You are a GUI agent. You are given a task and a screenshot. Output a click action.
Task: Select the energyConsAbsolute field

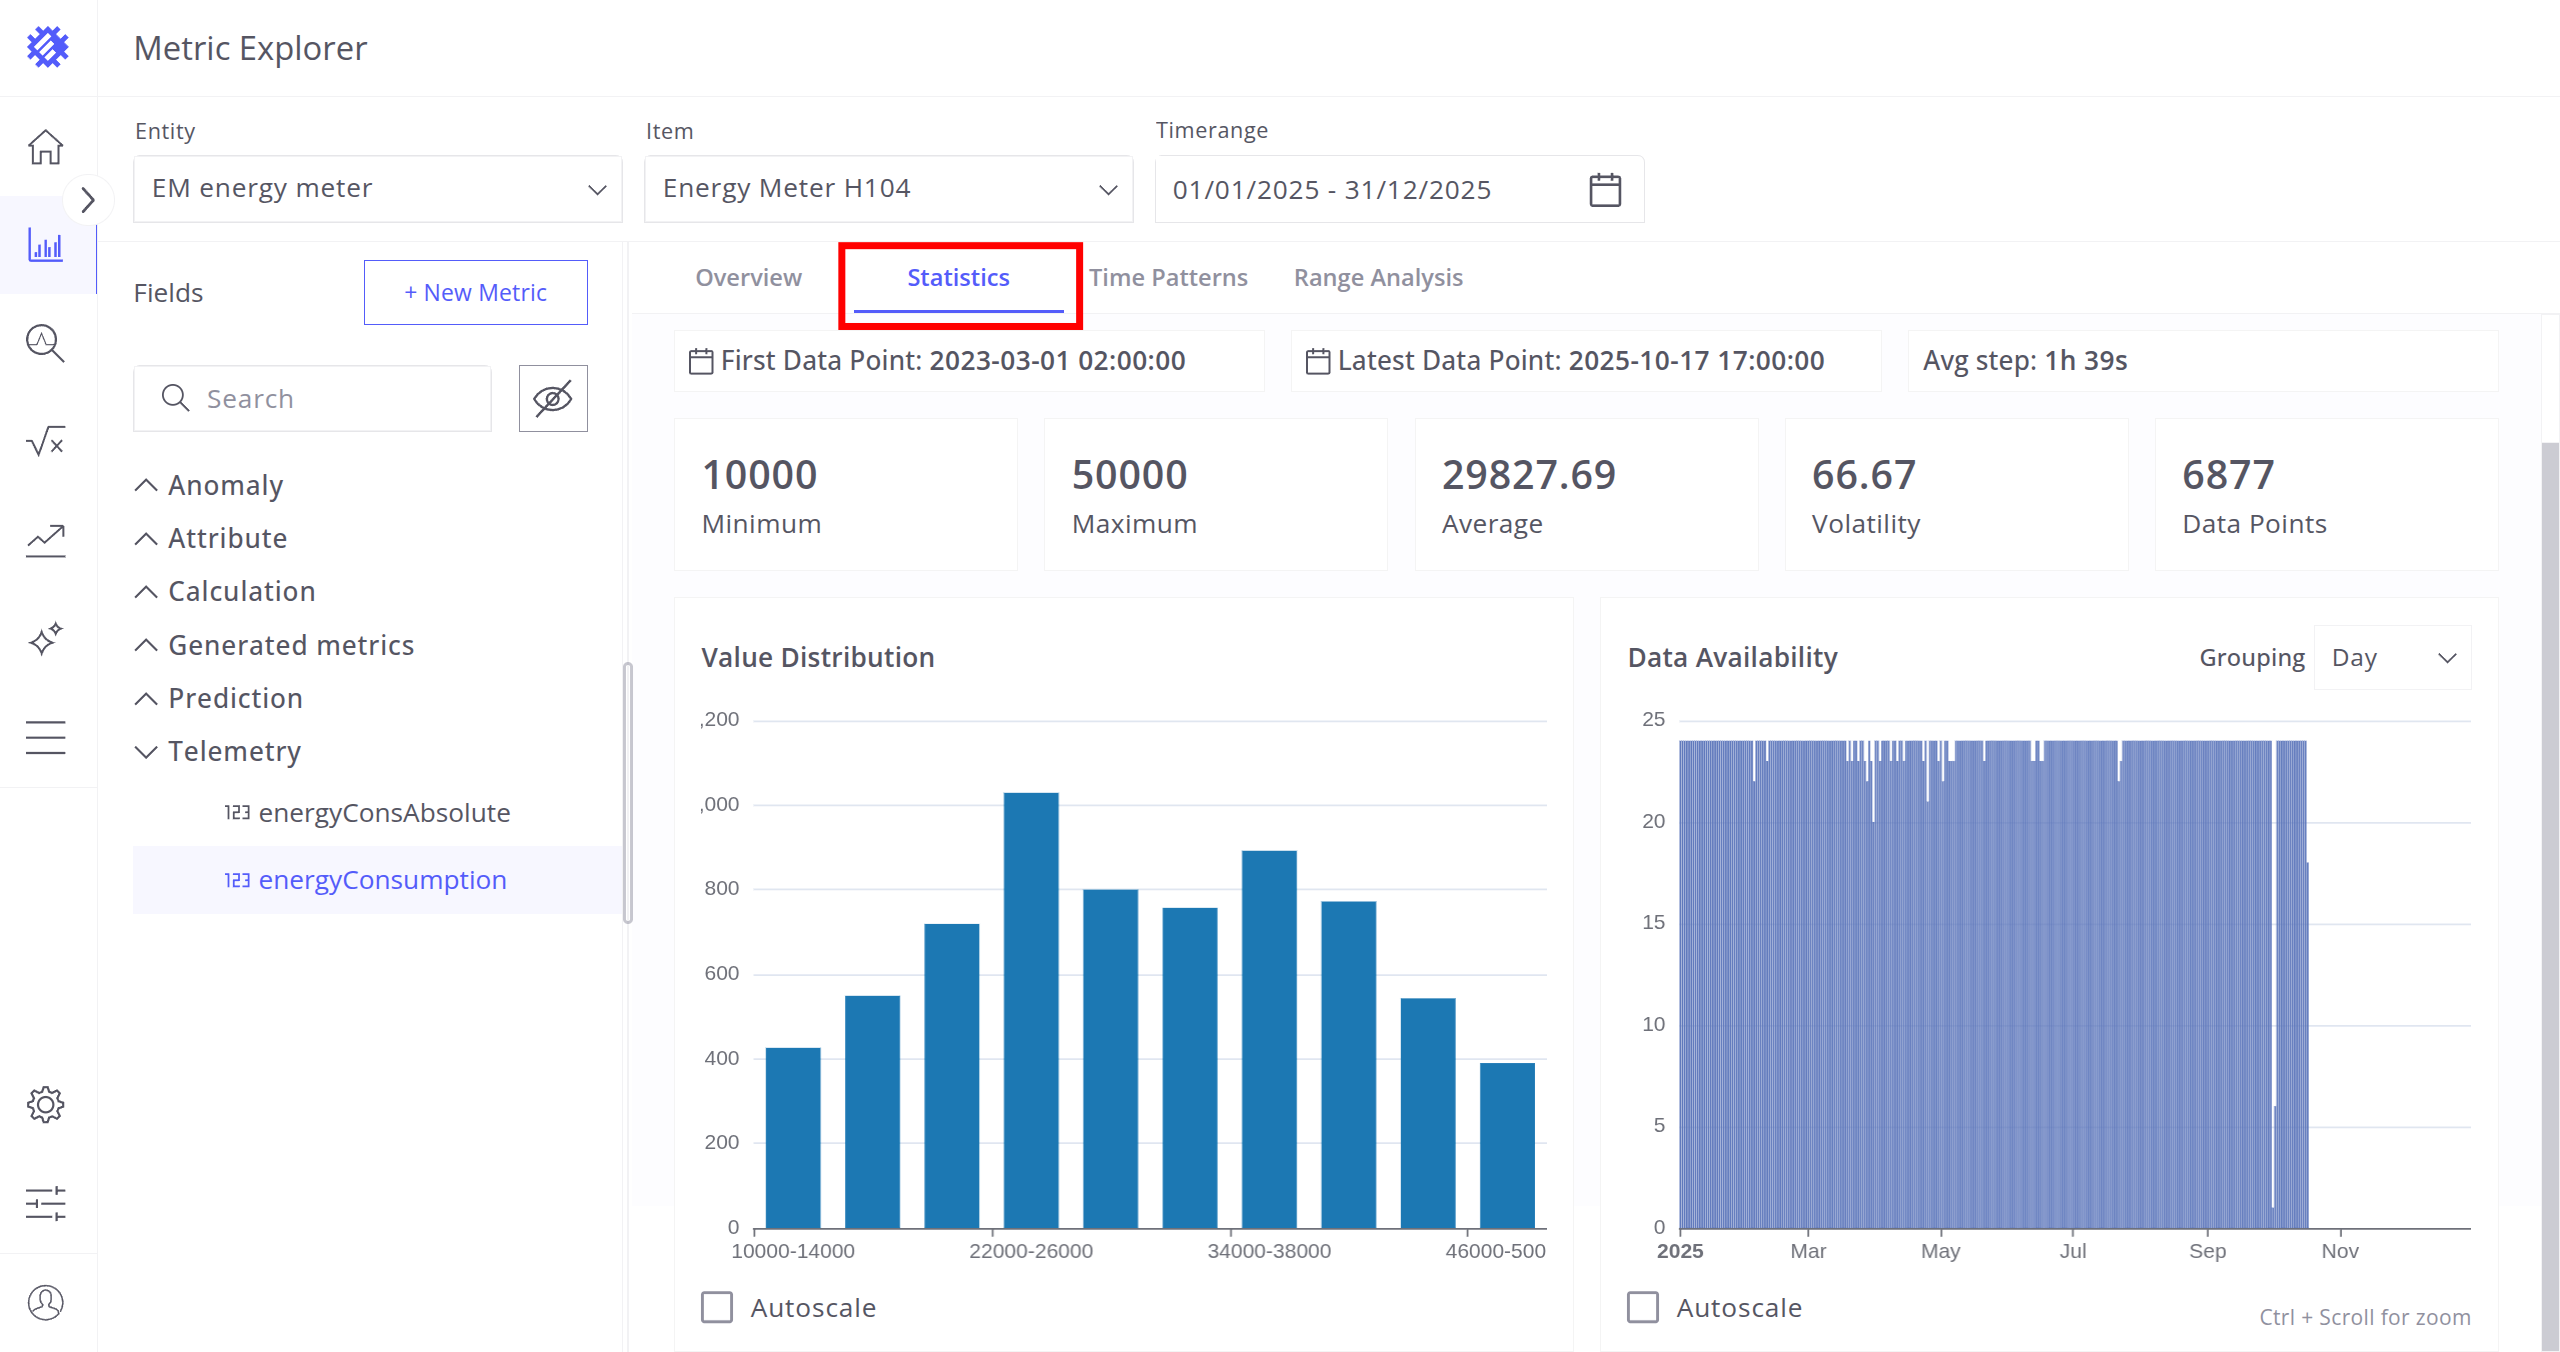384,813
